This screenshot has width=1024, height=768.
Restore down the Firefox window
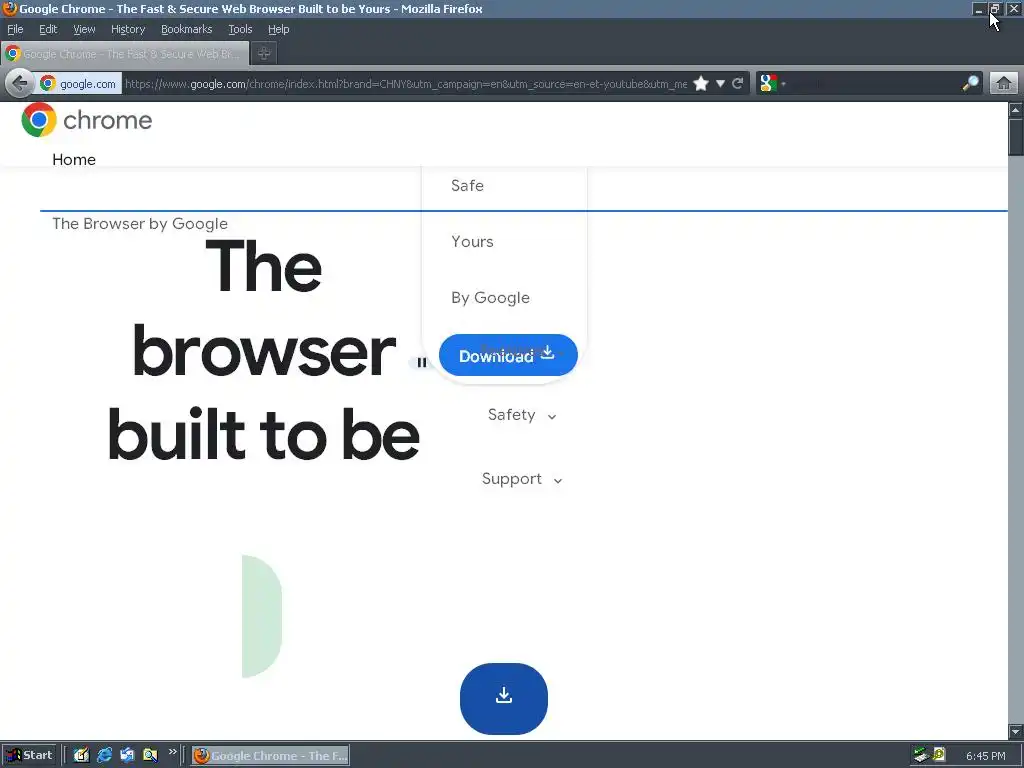click(995, 9)
